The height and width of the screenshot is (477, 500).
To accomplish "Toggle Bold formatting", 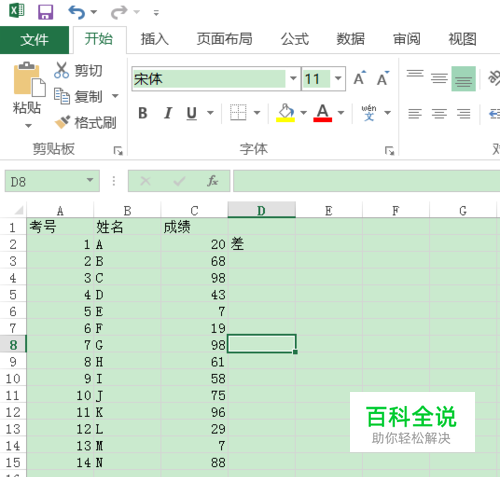I will click(143, 113).
